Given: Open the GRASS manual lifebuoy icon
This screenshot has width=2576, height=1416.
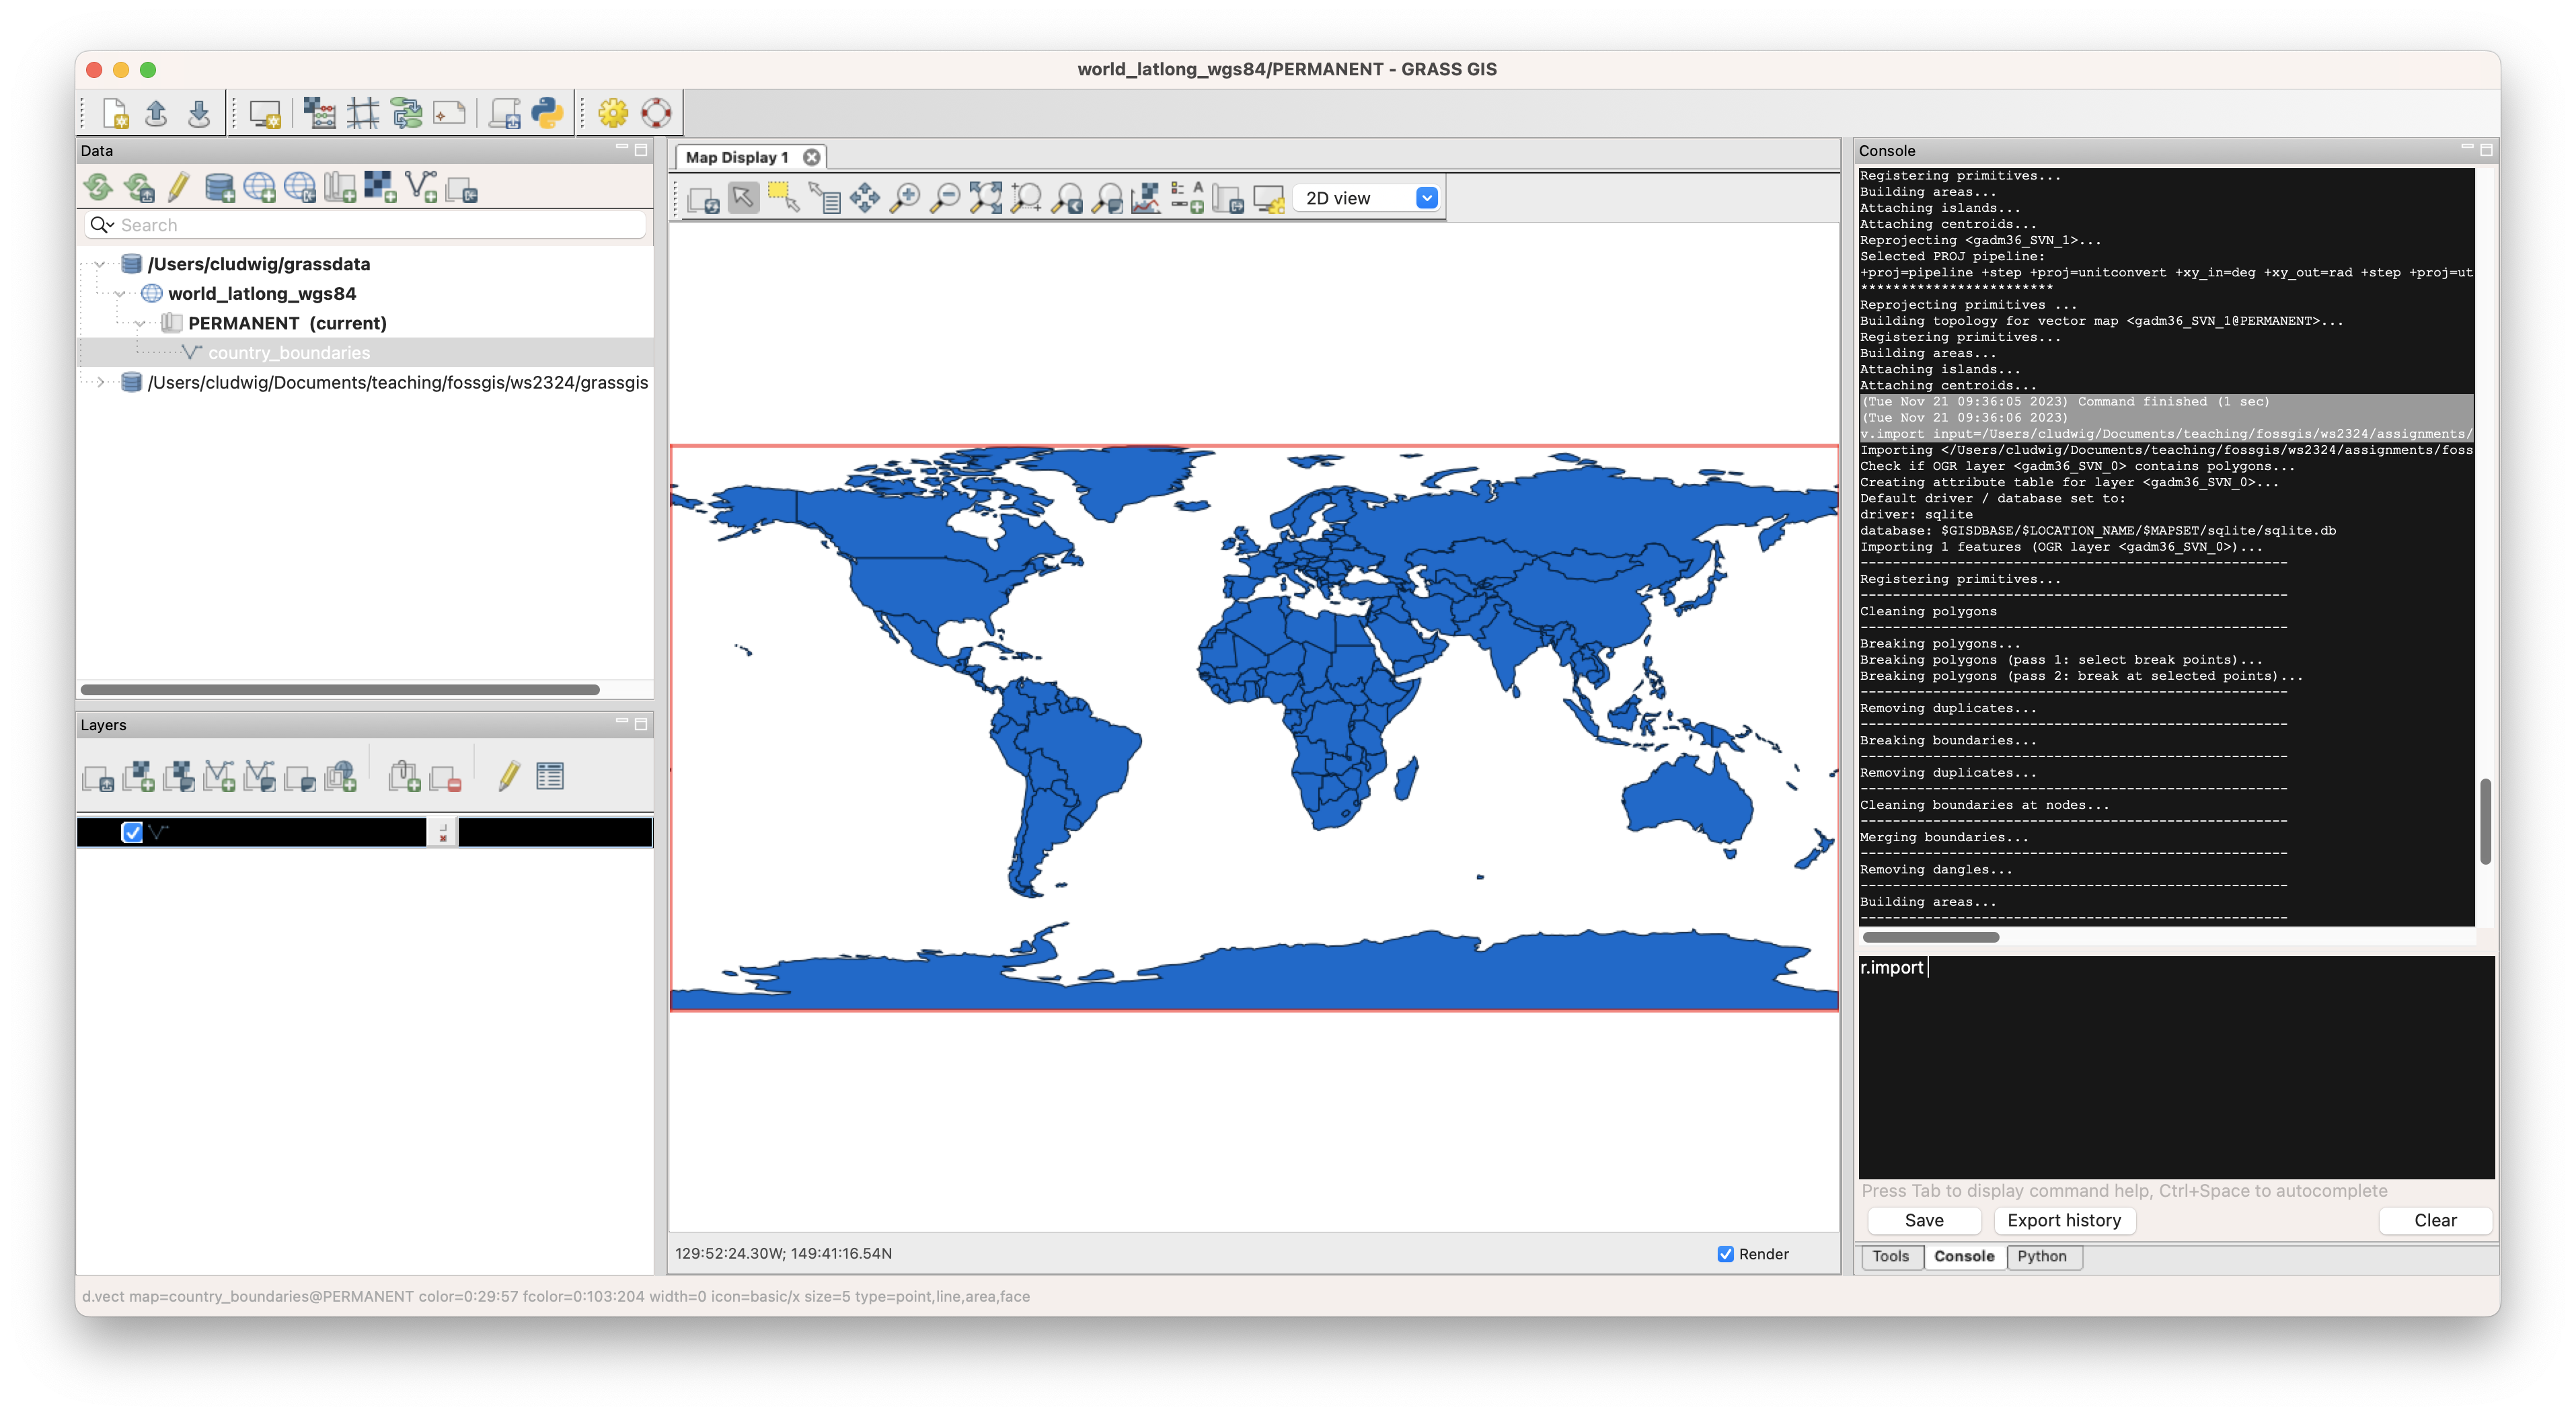Looking at the screenshot, I should 656,113.
